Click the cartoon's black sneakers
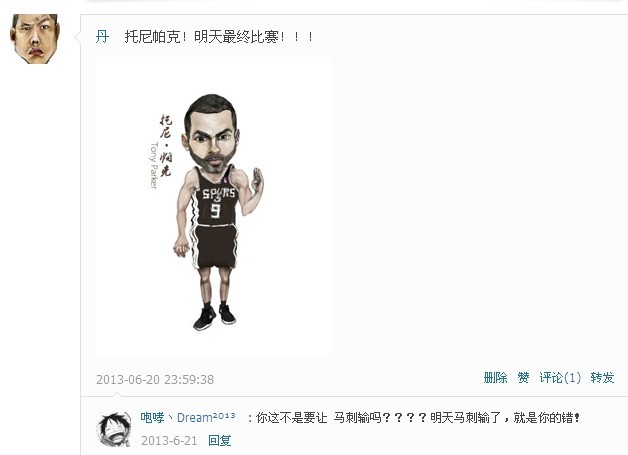 [215, 316]
